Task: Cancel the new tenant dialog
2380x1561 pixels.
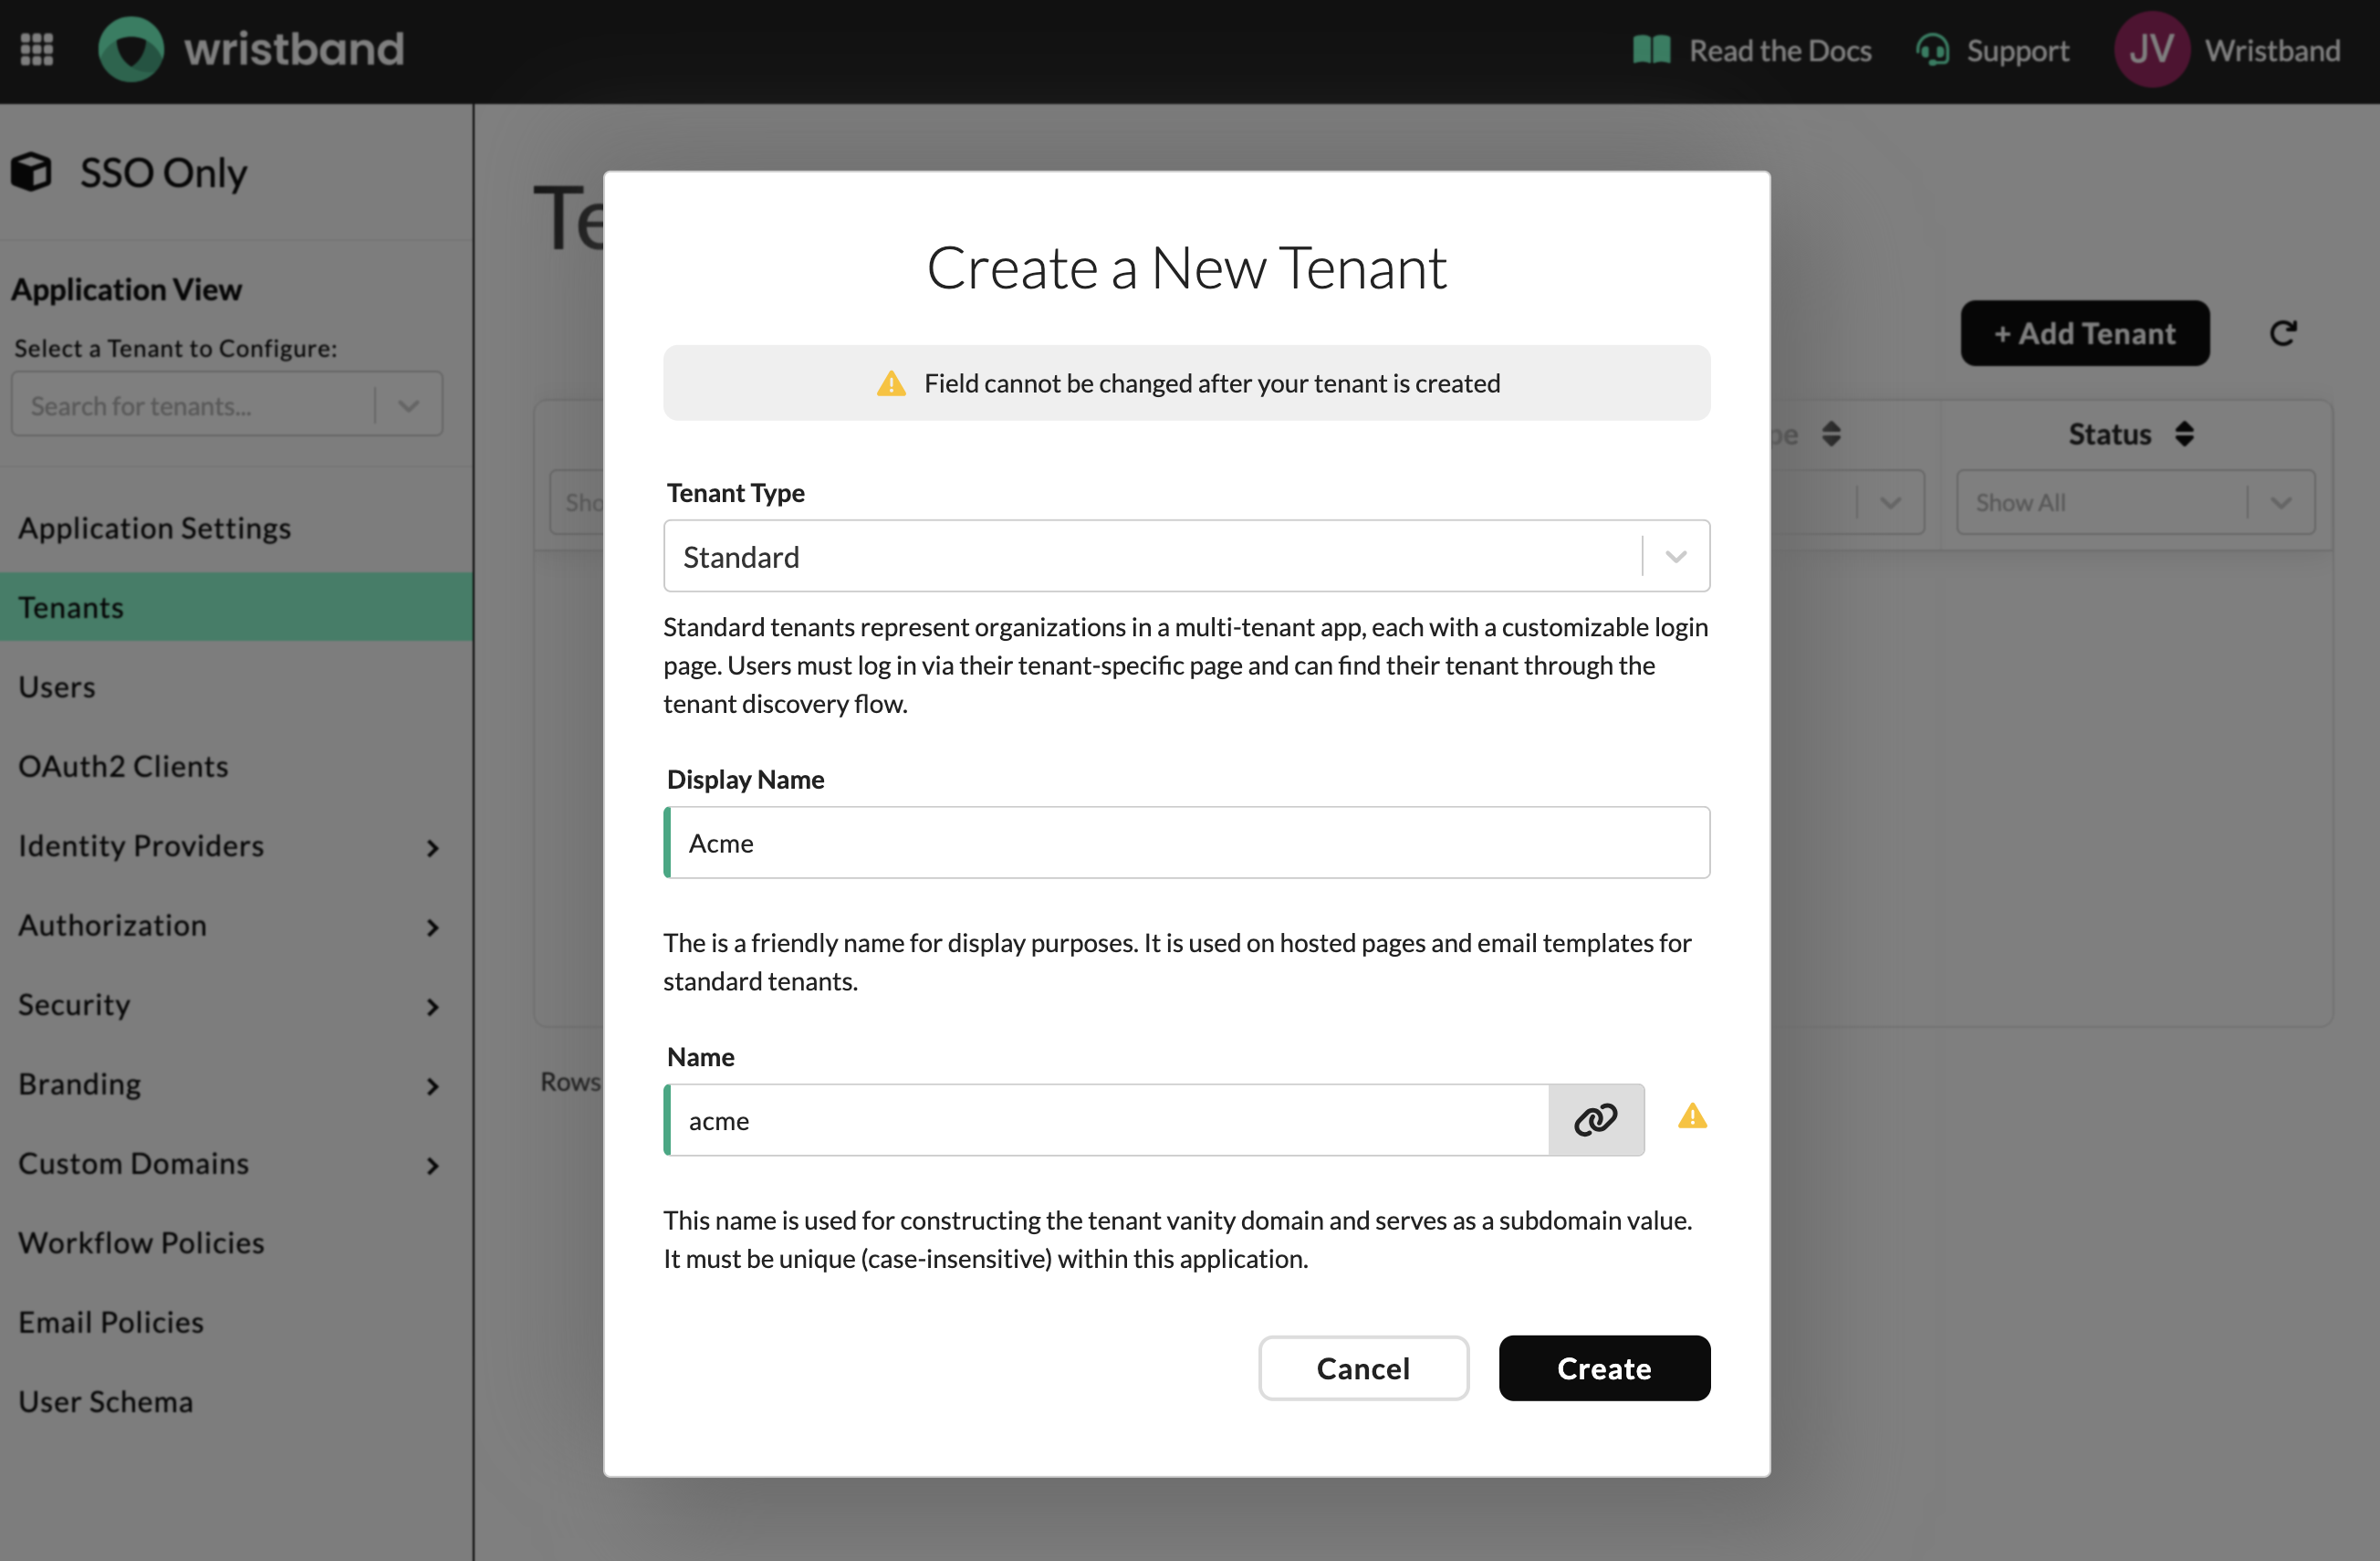Action: coord(1362,1368)
